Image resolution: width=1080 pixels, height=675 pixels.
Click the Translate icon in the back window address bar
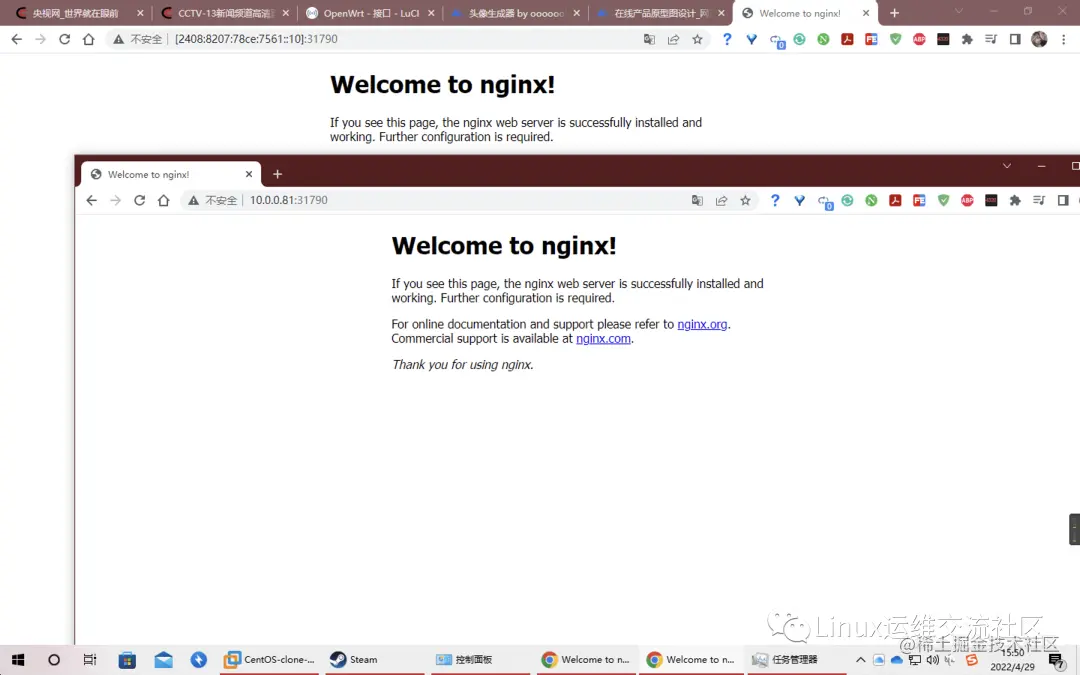[x=649, y=39]
